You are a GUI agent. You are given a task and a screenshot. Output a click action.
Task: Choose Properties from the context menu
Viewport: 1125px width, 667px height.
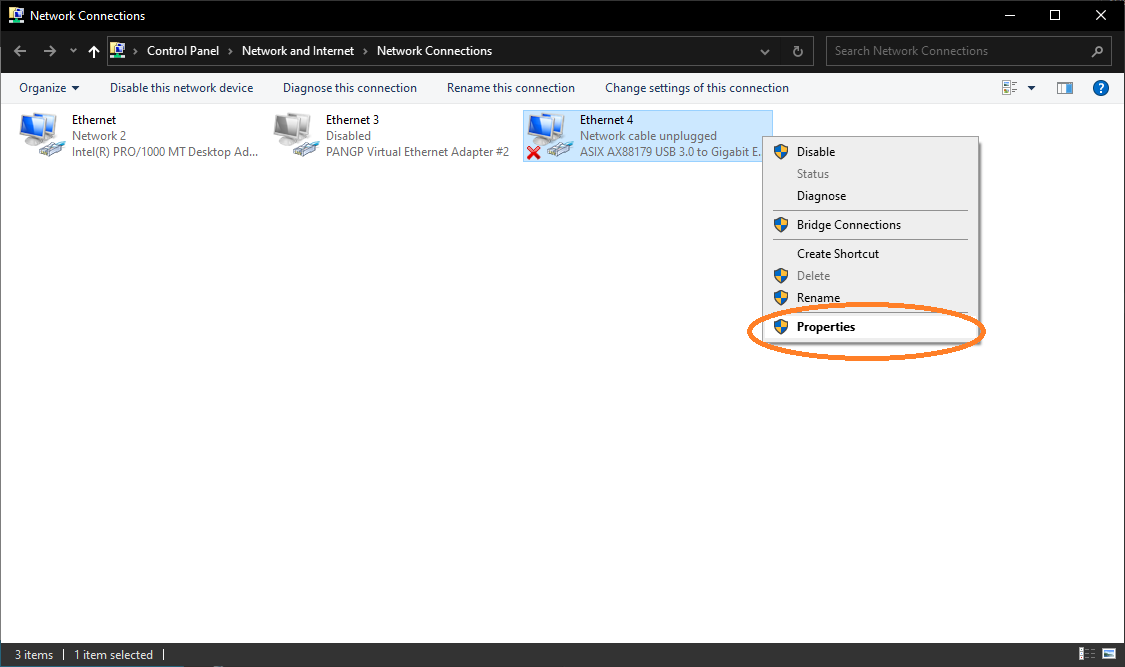pyautogui.click(x=826, y=327)
